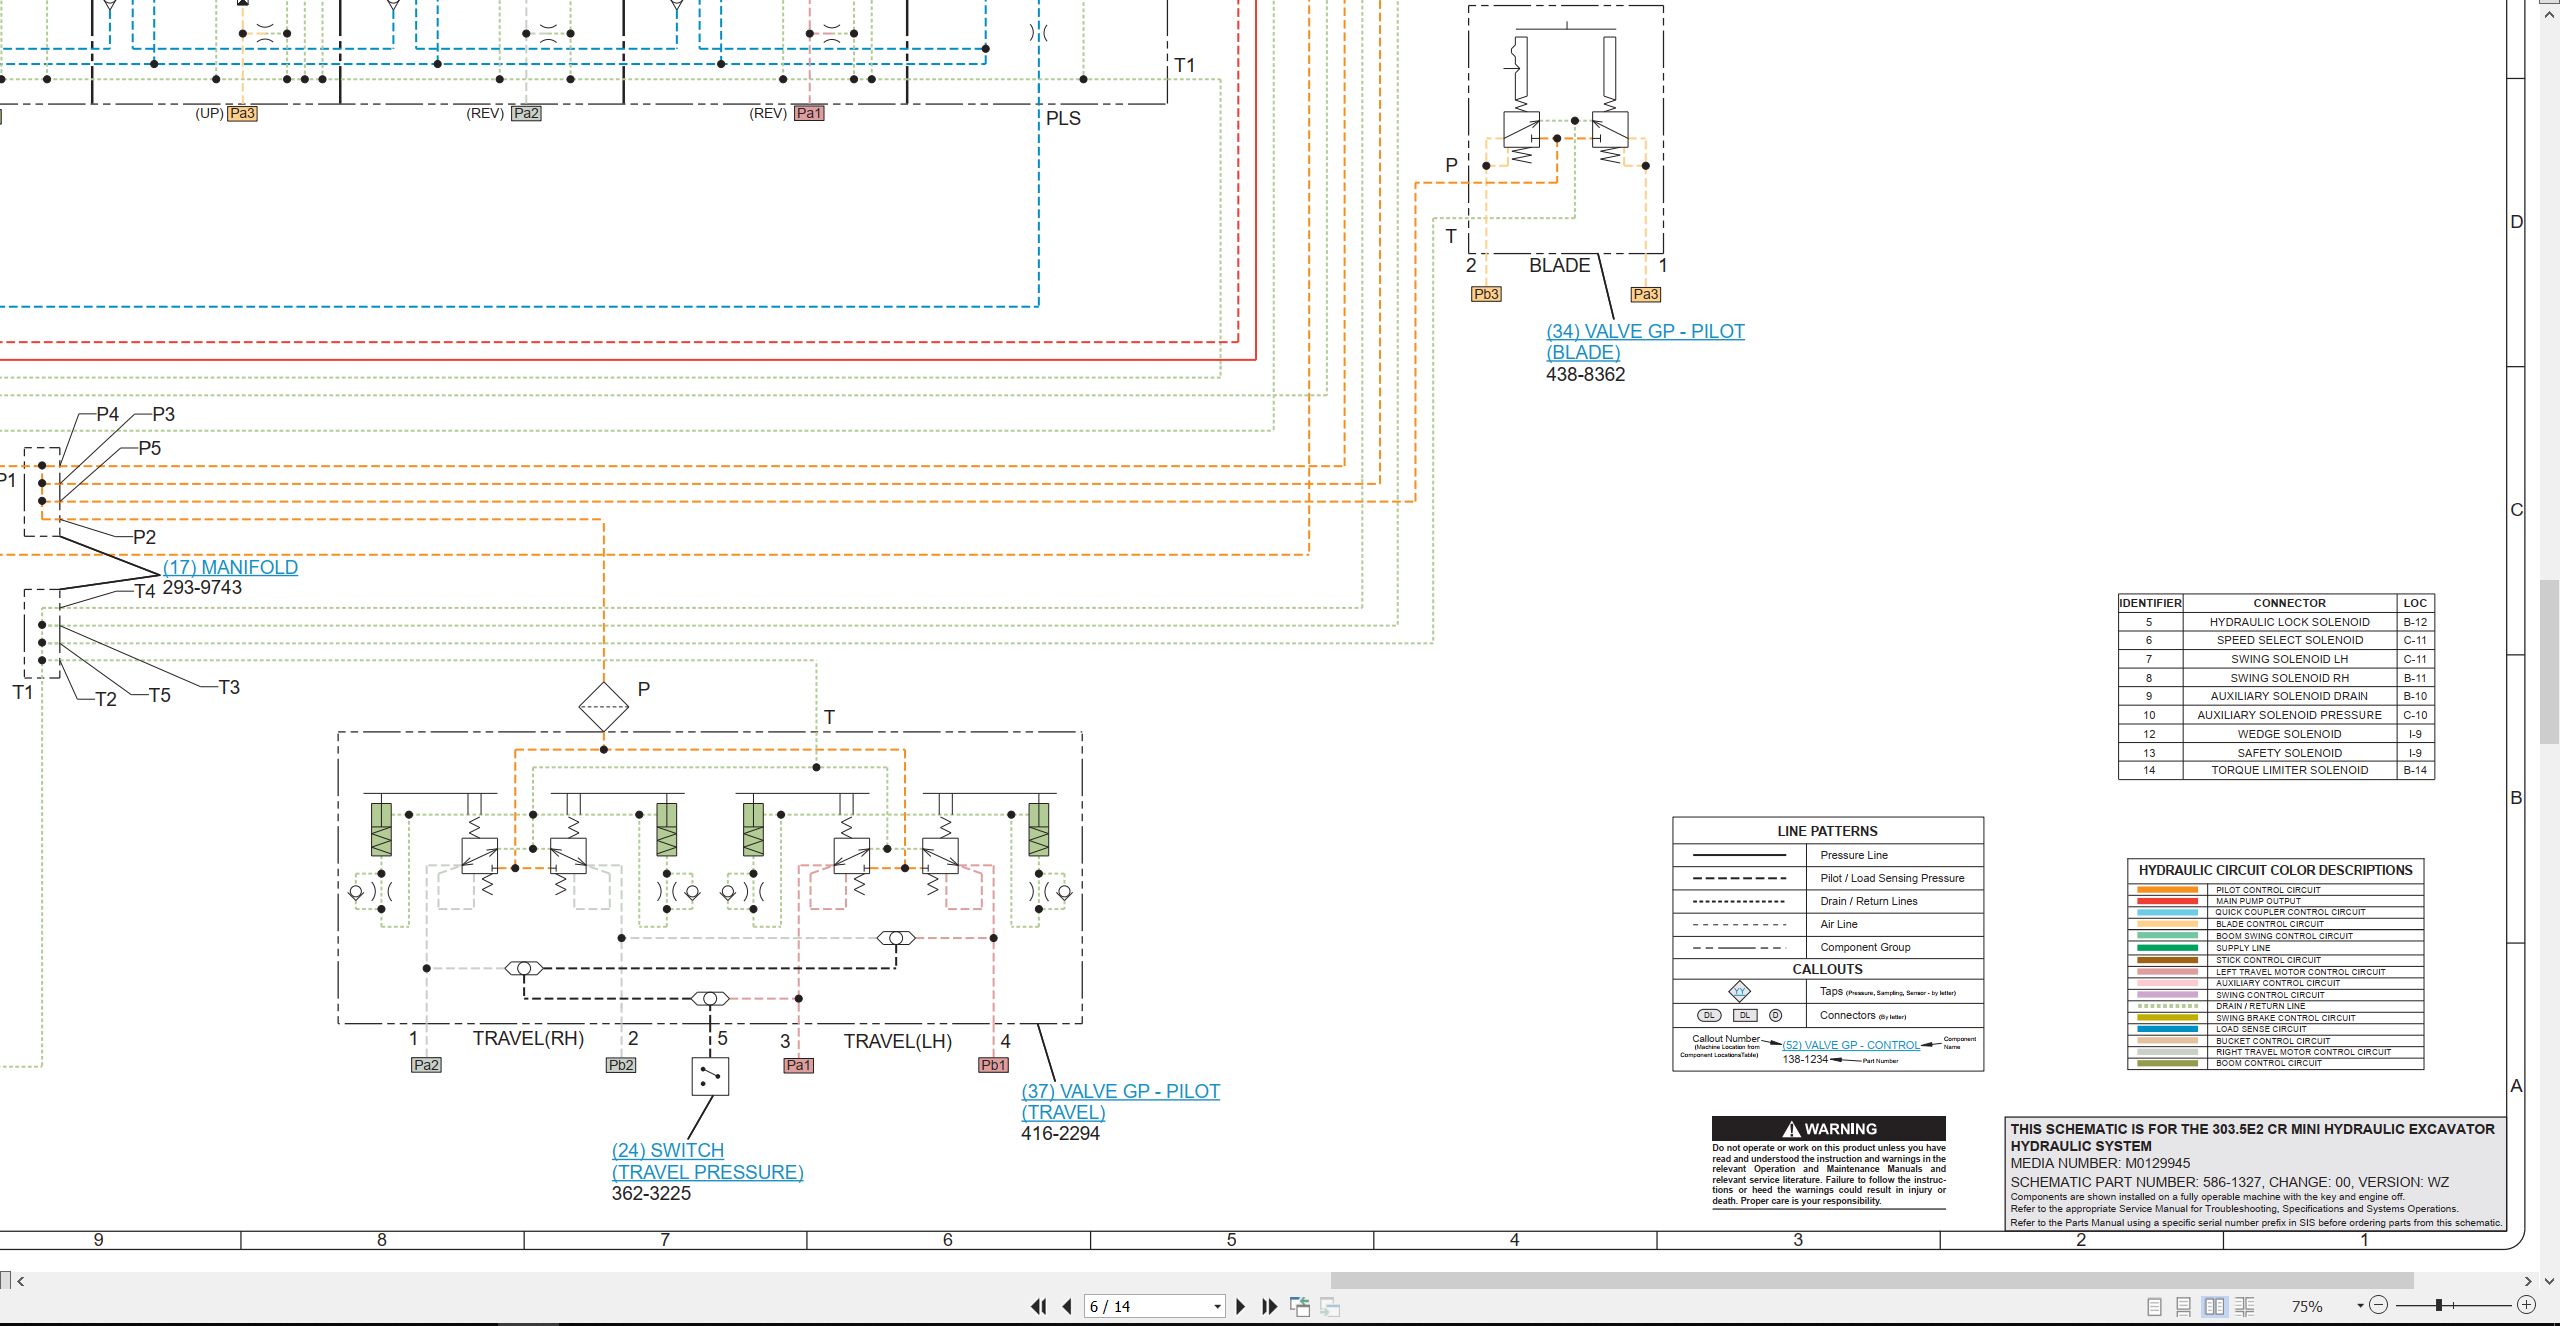Viewport: 2560px width, 1326px height.
Task: Click the BLADE label in pilot valve
Action: [1559, 265]
